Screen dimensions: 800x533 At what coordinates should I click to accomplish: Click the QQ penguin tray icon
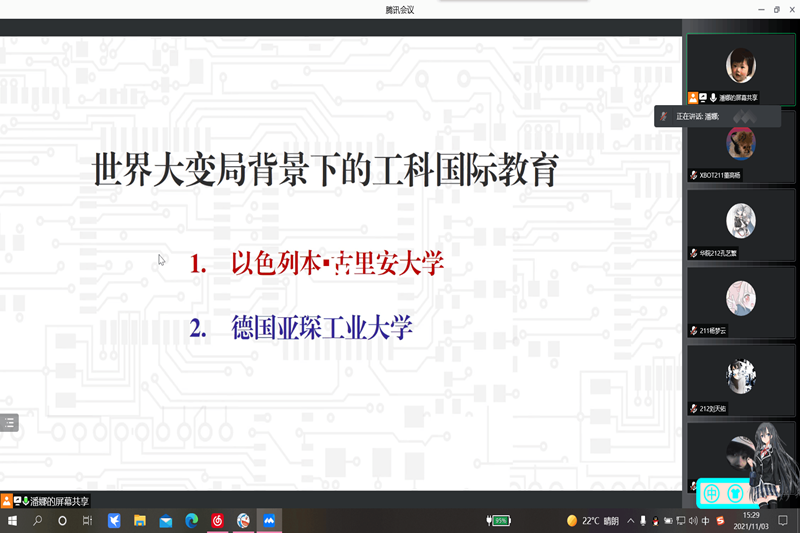(655, 521)
